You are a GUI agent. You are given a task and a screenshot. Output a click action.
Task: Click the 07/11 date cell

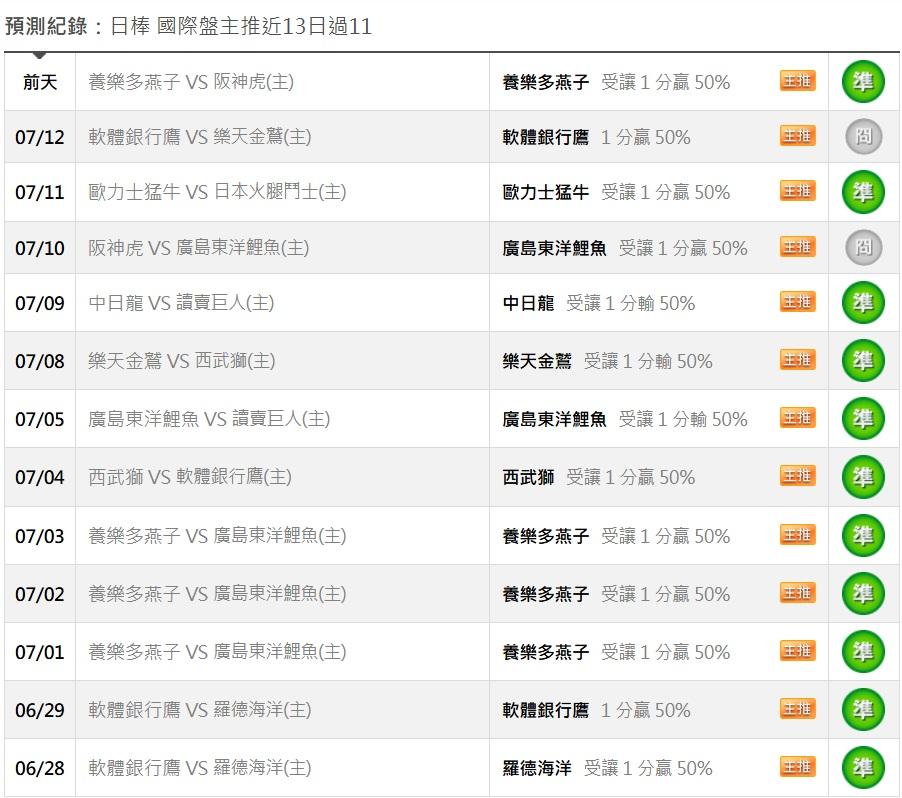tap(40, 192)
